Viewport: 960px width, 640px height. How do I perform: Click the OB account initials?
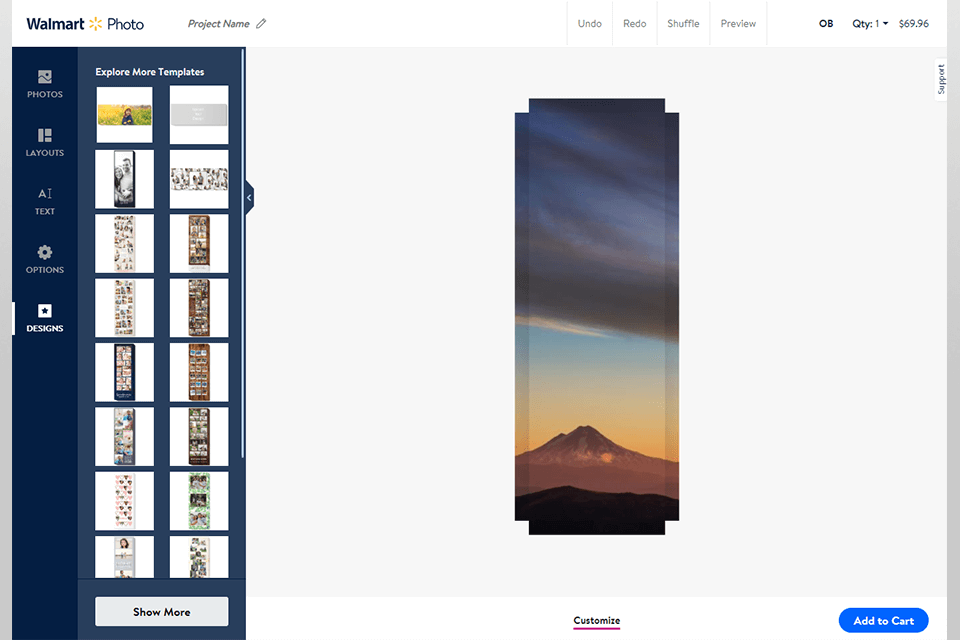[x=826, y=23]
